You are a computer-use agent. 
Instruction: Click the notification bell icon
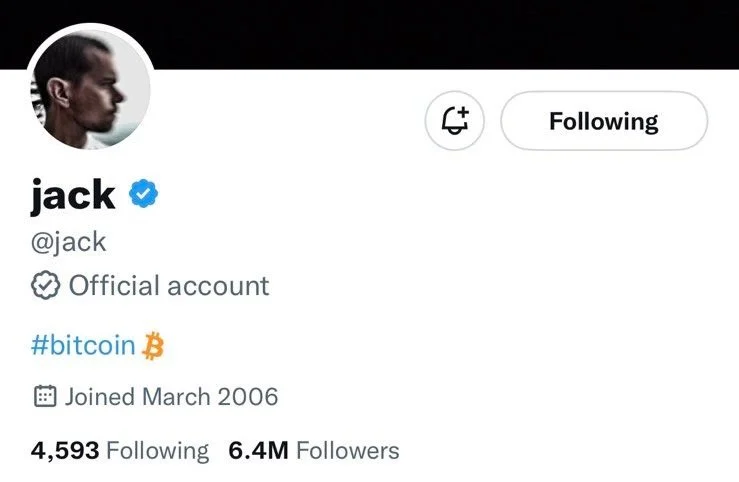[x=454, y=122]
